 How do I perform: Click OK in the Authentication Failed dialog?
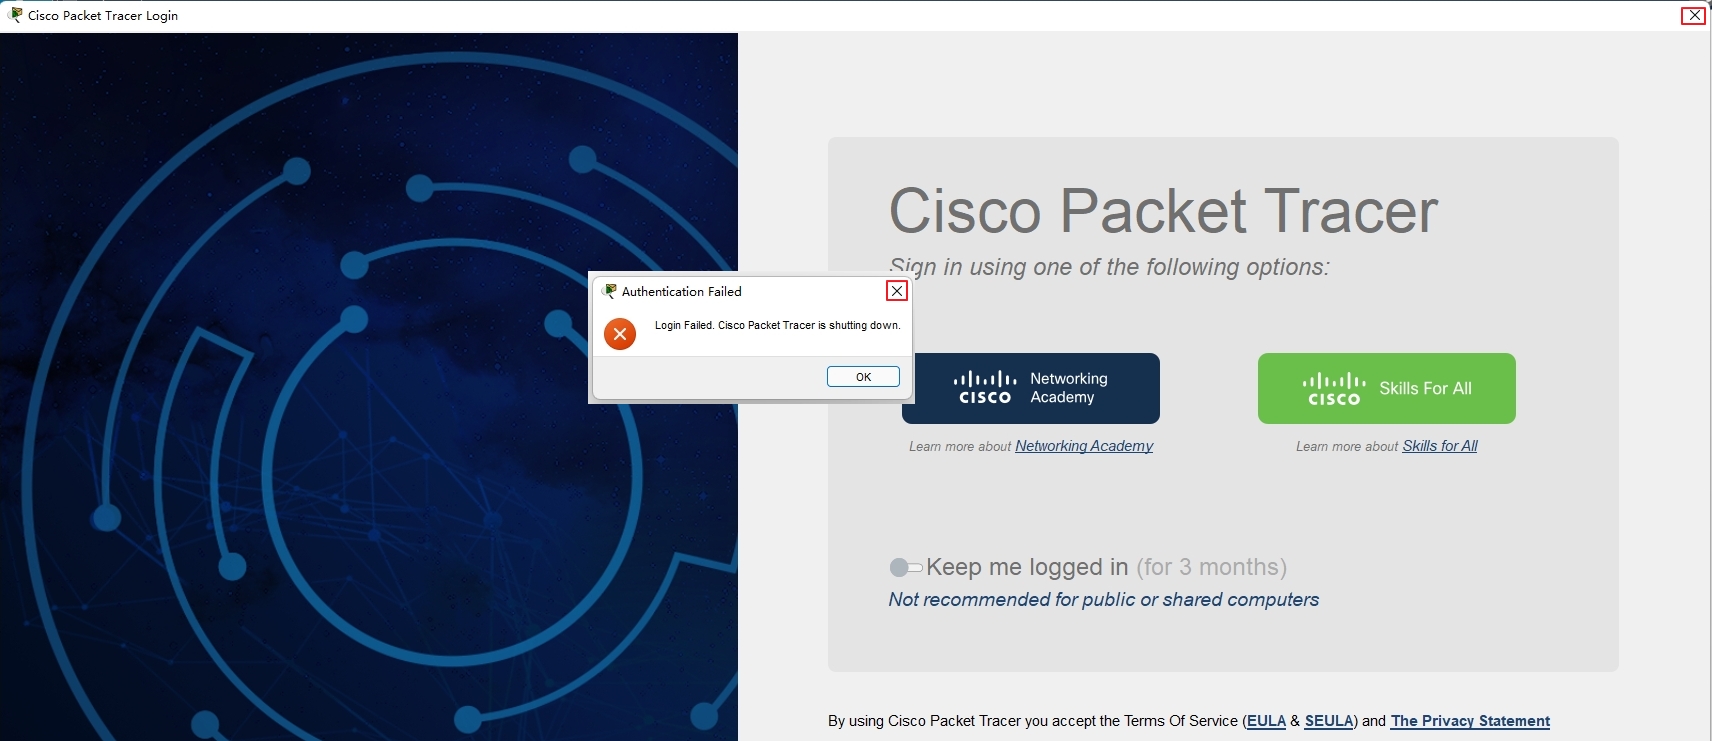click(x=863, y=377)
